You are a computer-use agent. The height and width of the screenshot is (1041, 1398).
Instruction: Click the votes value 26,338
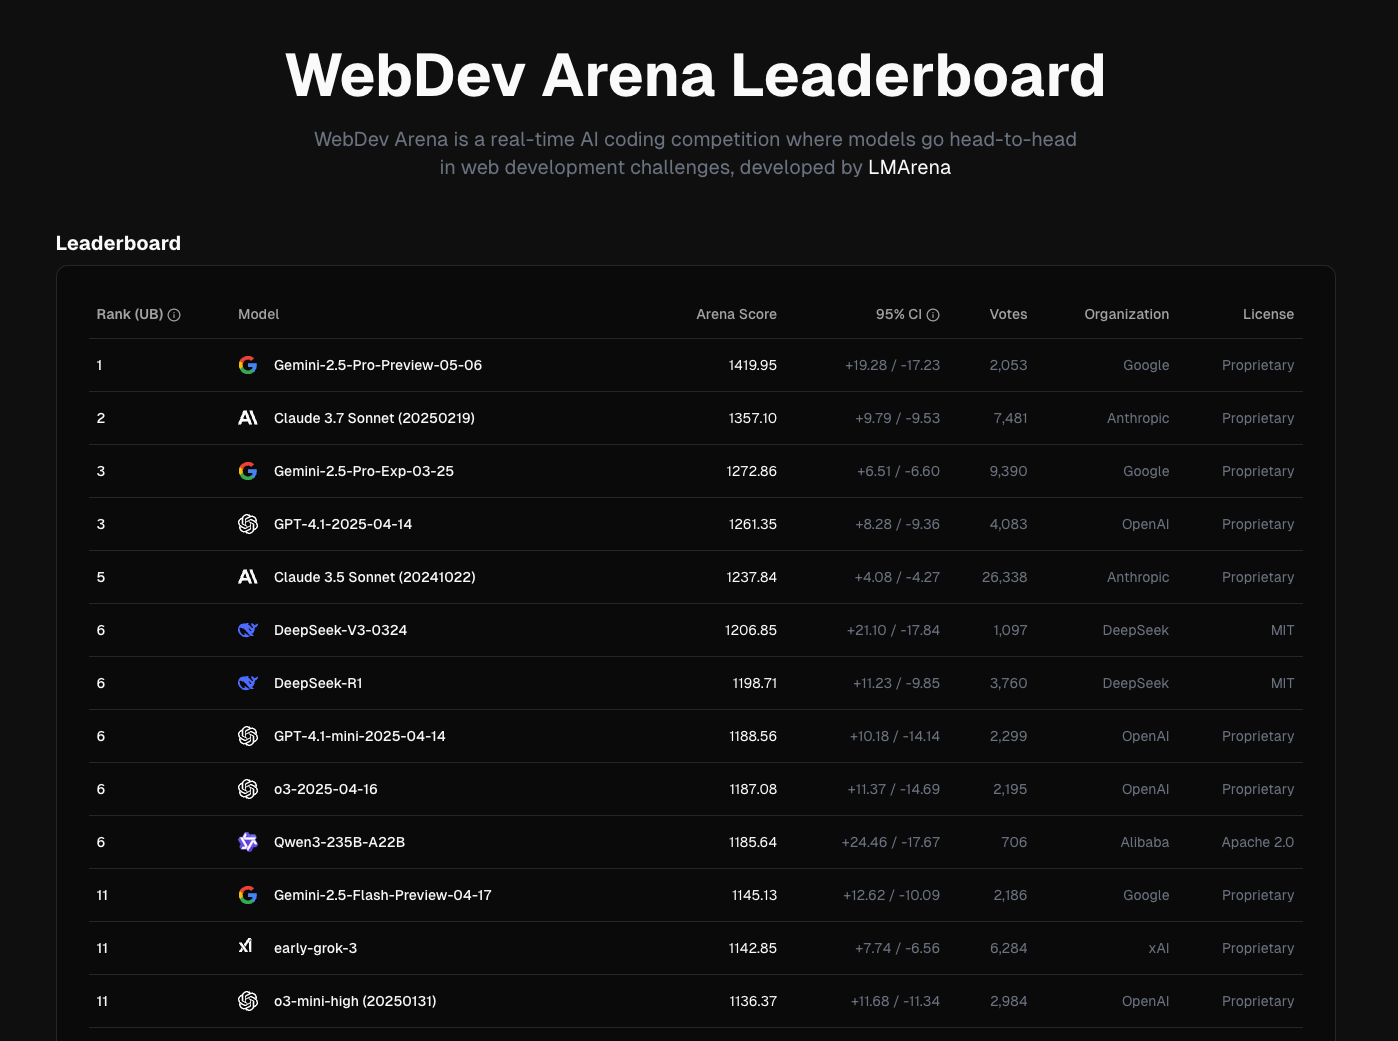click(1004, 577)
